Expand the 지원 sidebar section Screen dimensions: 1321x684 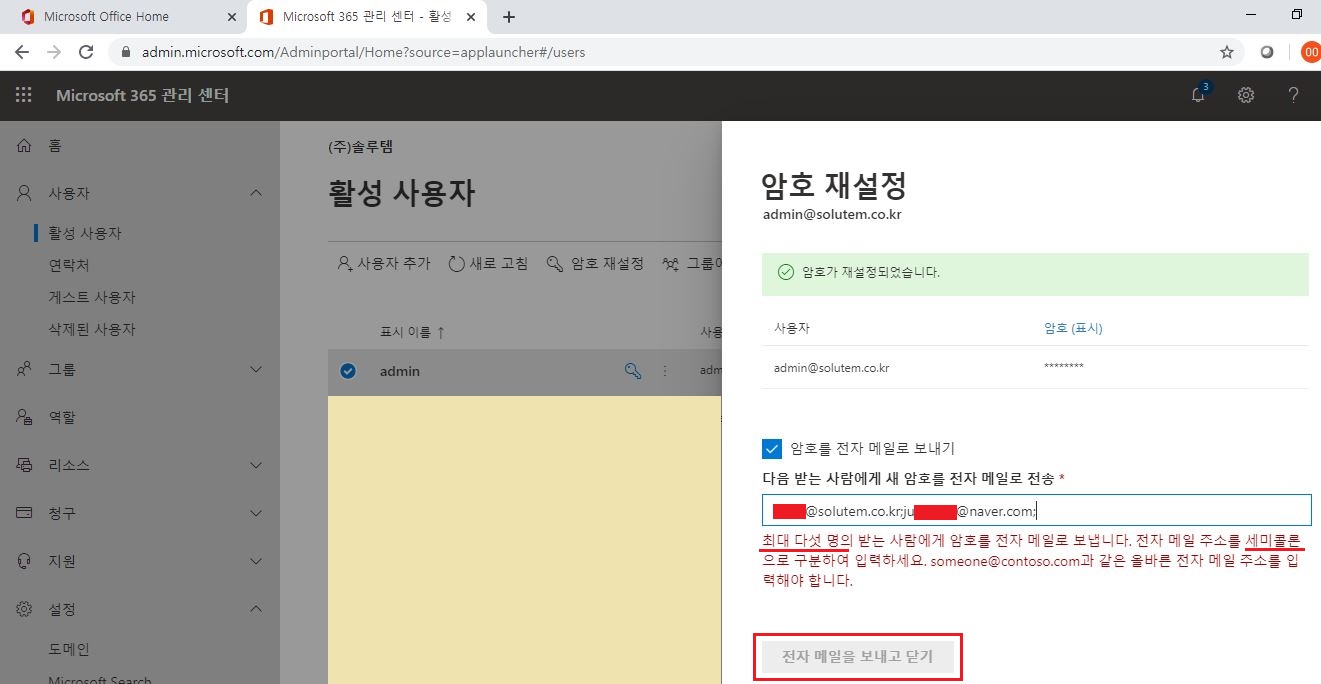tap(256, 561)
